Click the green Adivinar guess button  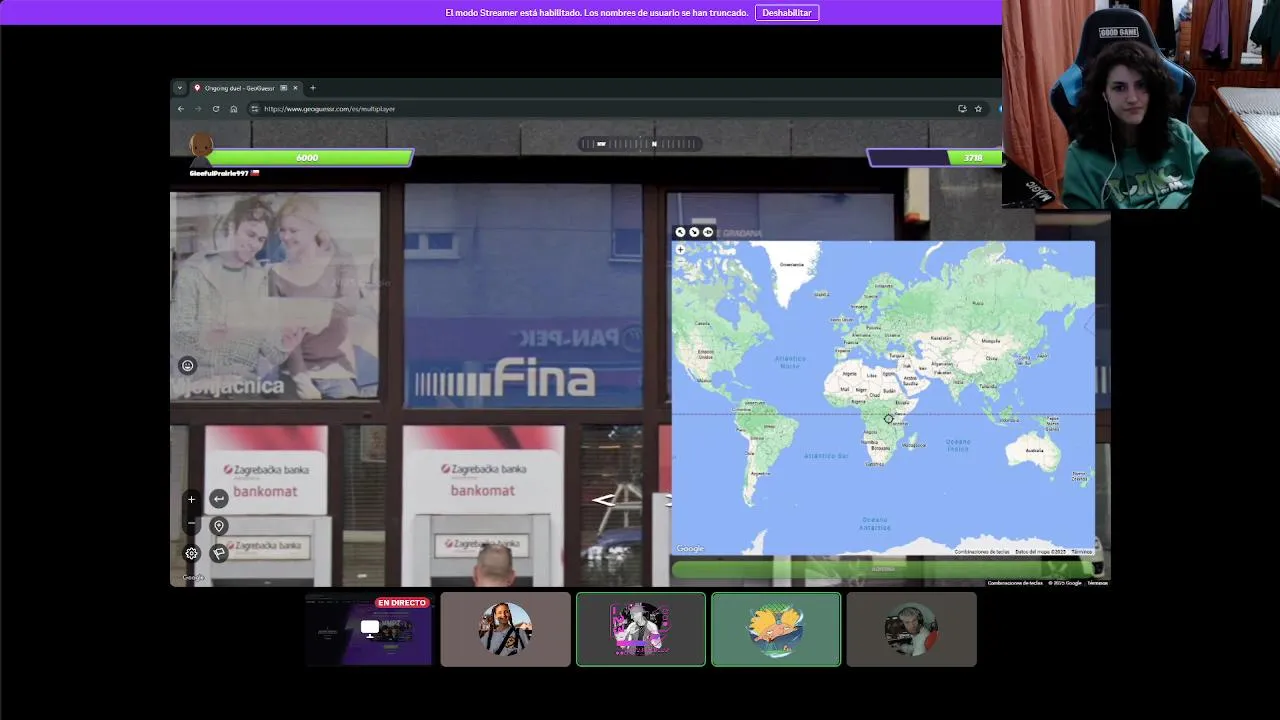click(883, 569)
